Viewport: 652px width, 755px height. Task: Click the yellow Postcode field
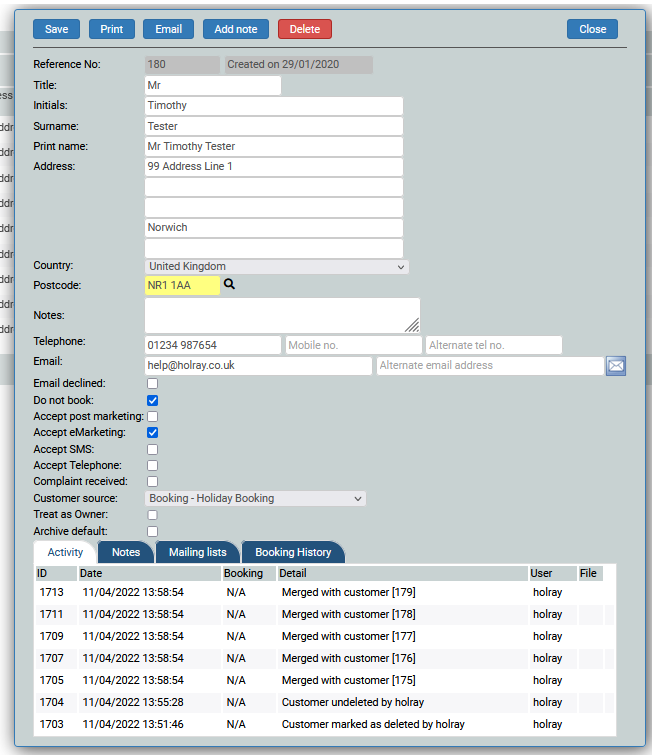(x=182, y=285)
